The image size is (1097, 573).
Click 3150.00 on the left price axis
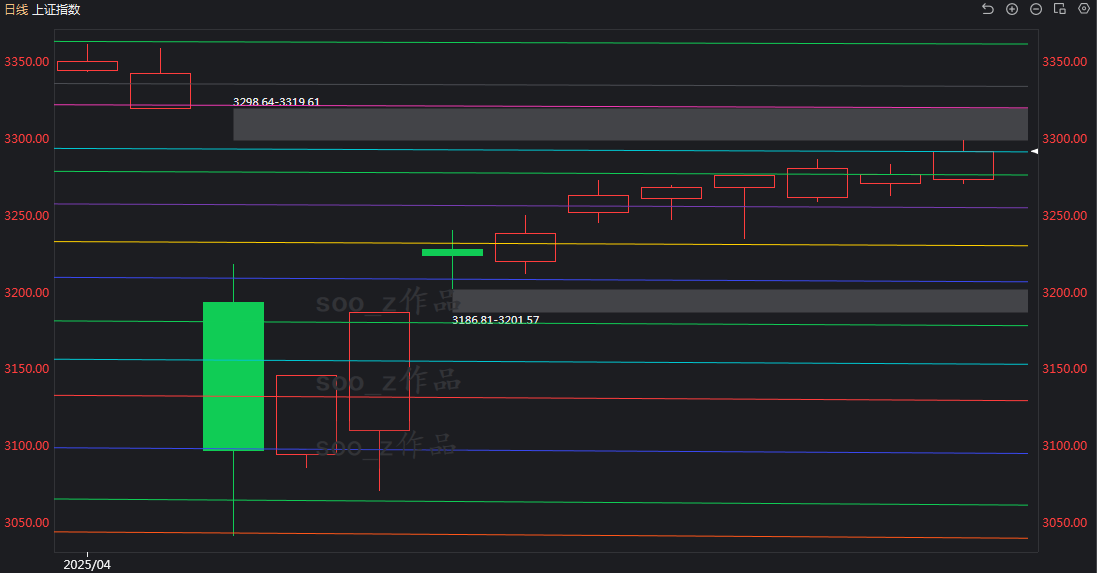tap(27, 369)
